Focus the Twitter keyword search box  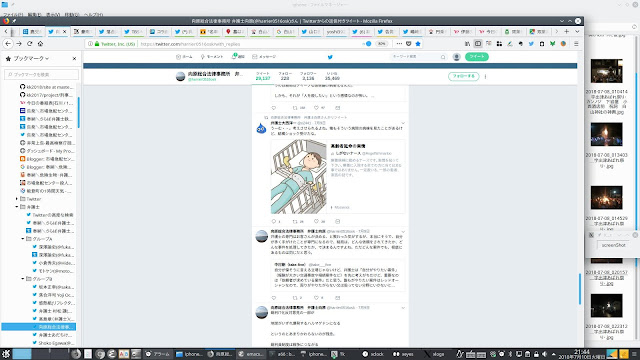point(418,57)
